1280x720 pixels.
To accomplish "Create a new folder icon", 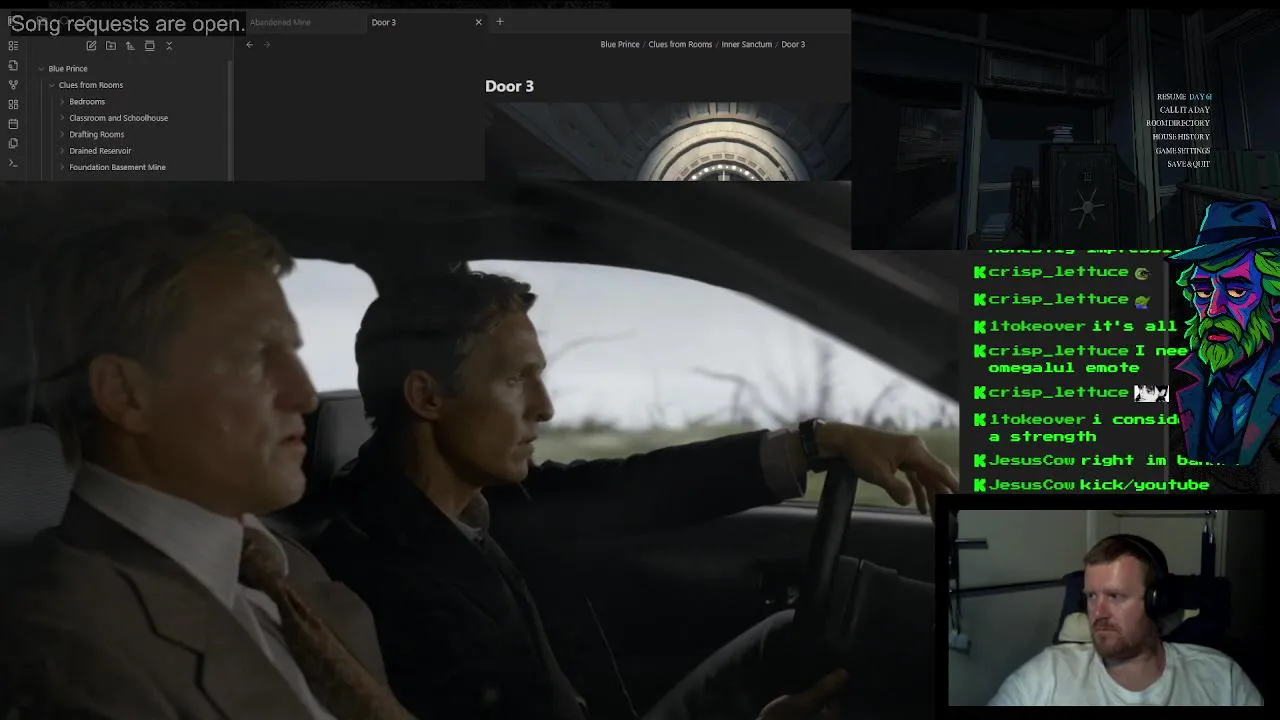I will coord(111,45).
